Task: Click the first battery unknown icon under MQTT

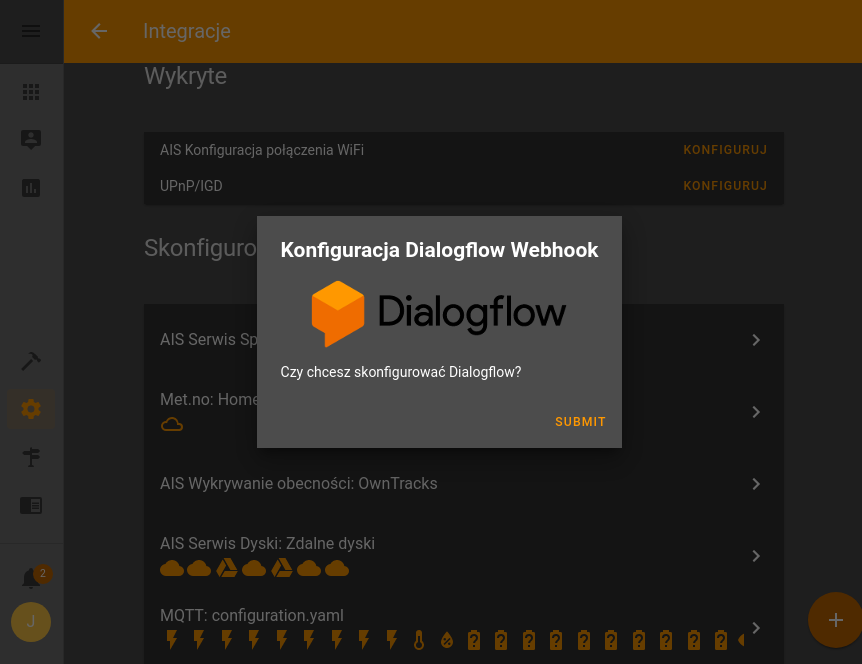Action: 474,640
